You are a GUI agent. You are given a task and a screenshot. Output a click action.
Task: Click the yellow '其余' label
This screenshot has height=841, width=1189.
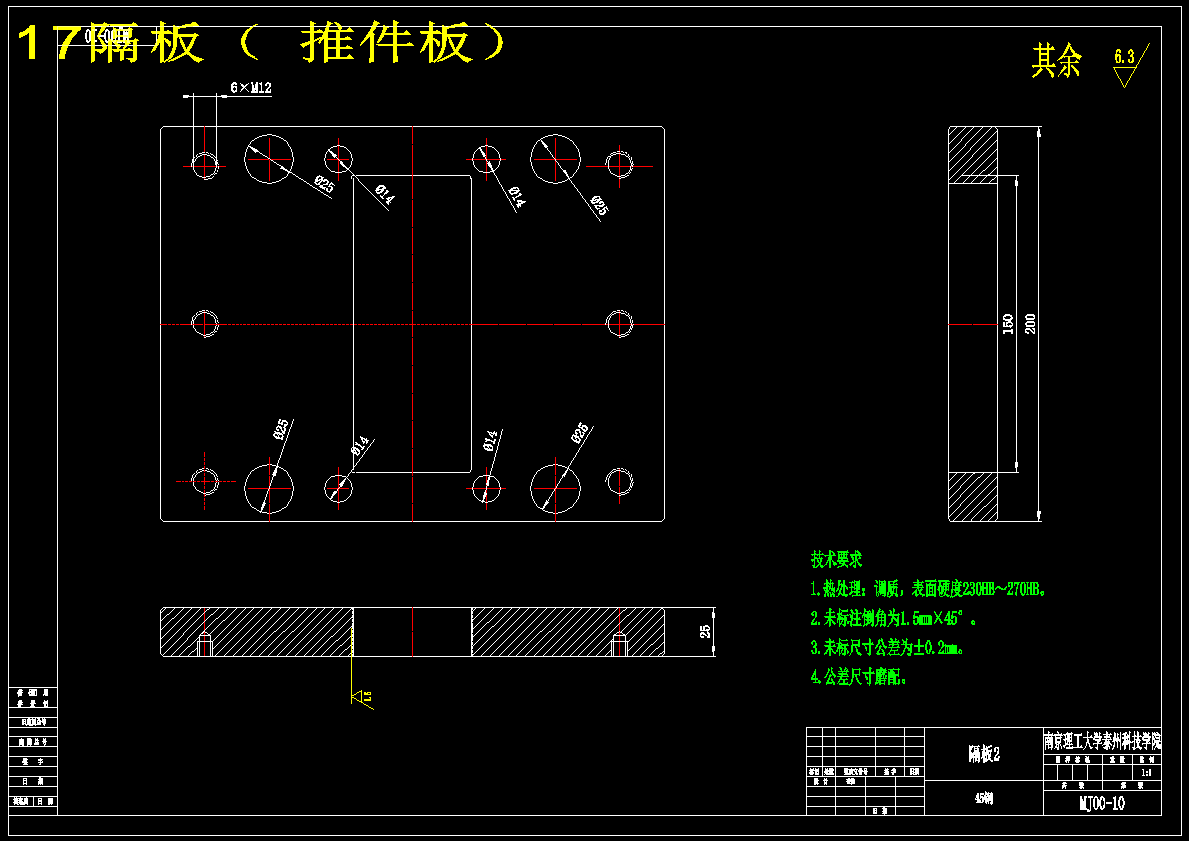tap(1056, 61)
